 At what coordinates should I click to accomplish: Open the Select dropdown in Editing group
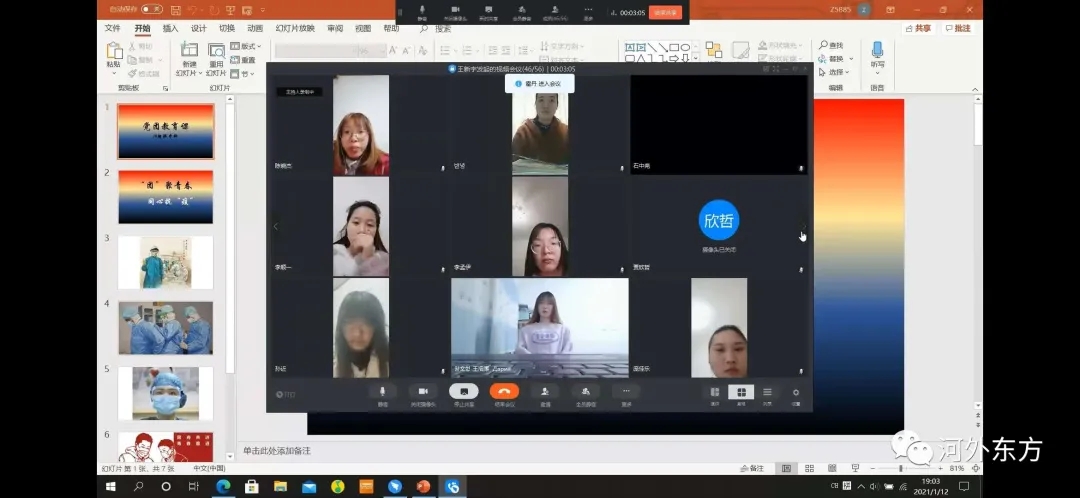(836, 72)
